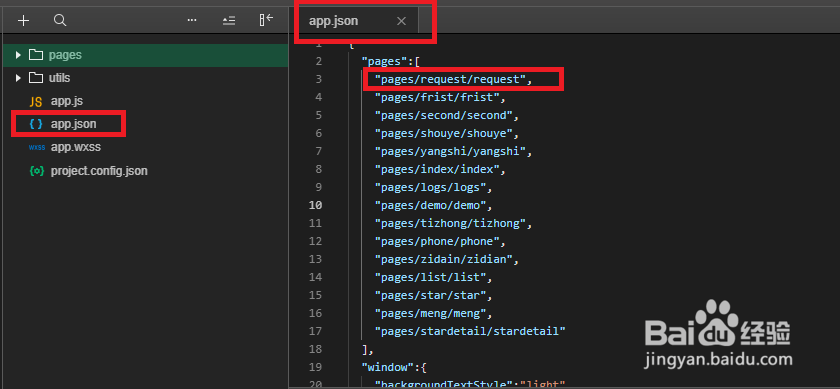840x389 pixels.
Task: Expand the pages folder arrow
Action: (x=18, y=55)
